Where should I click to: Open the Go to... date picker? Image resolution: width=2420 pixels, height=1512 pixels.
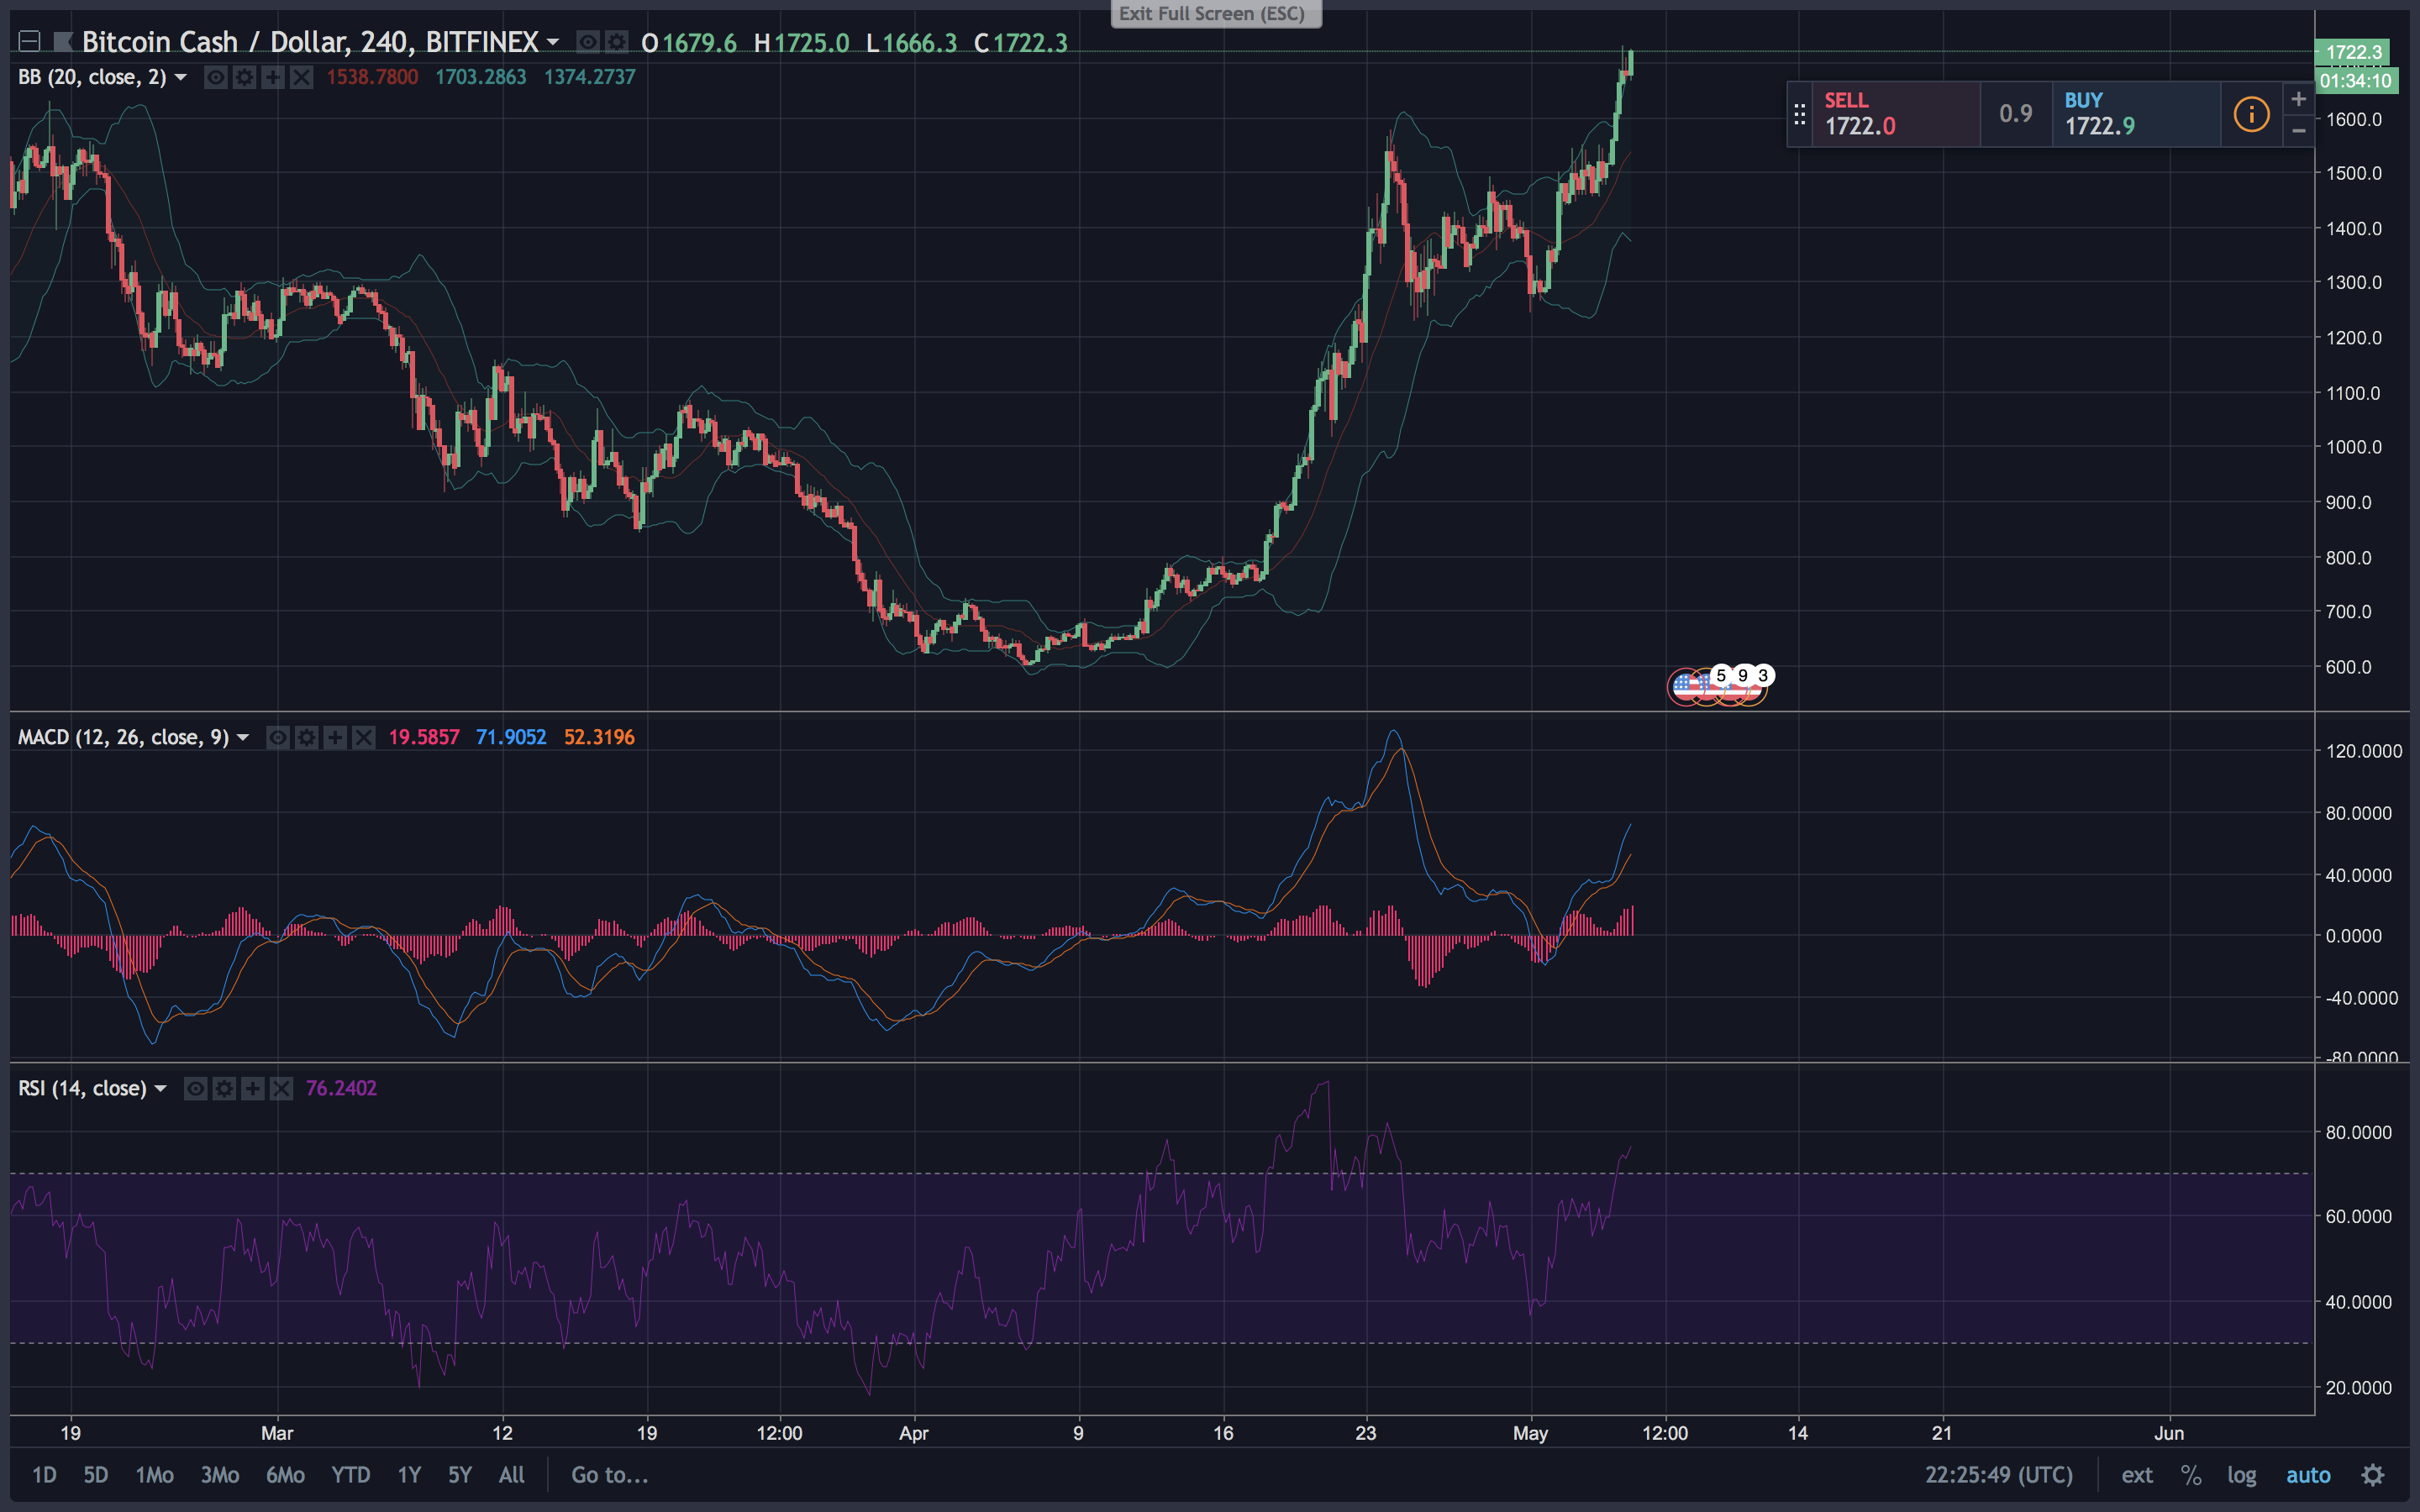click(609, 1475)
